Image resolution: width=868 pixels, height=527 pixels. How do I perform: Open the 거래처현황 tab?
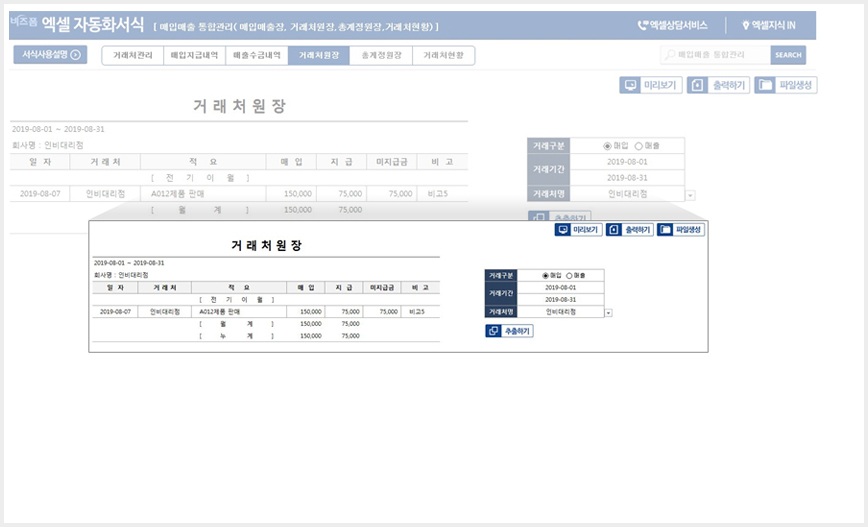point(443,55)
